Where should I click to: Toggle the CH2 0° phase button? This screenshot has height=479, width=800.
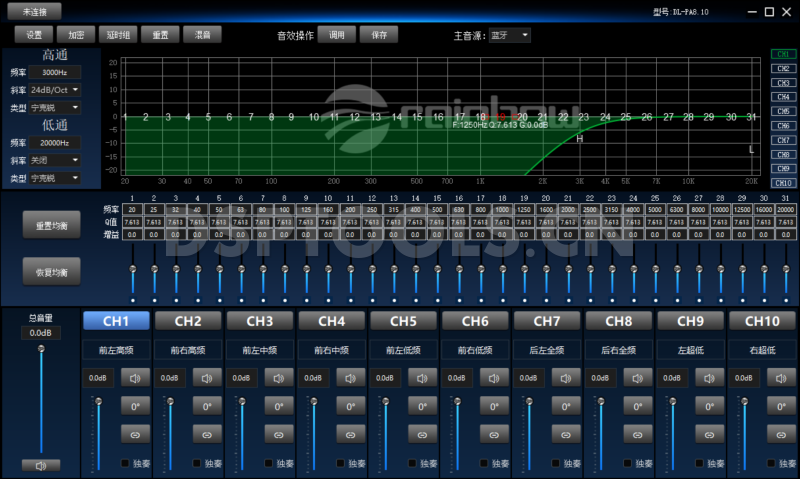coord(206,407)
